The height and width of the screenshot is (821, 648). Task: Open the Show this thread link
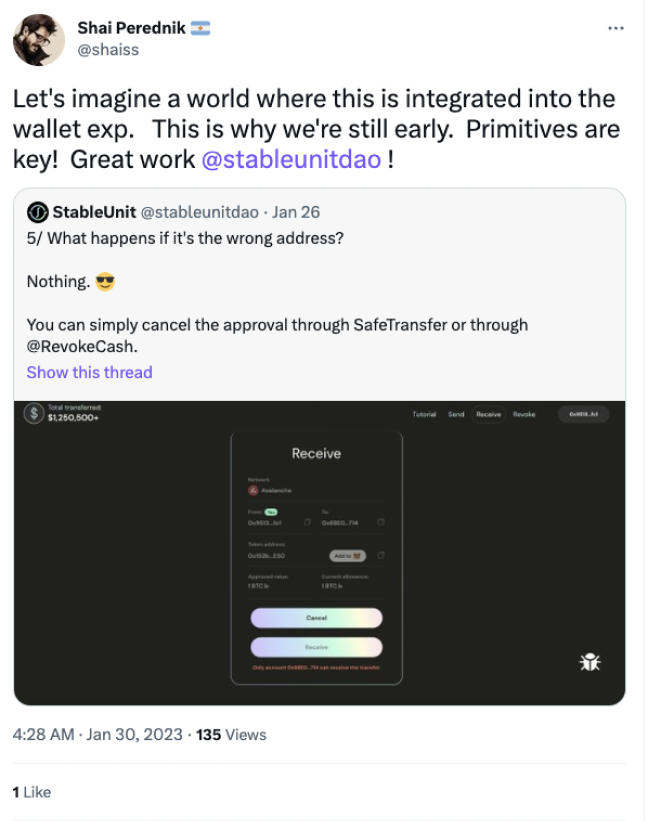[x=88, y=372]
